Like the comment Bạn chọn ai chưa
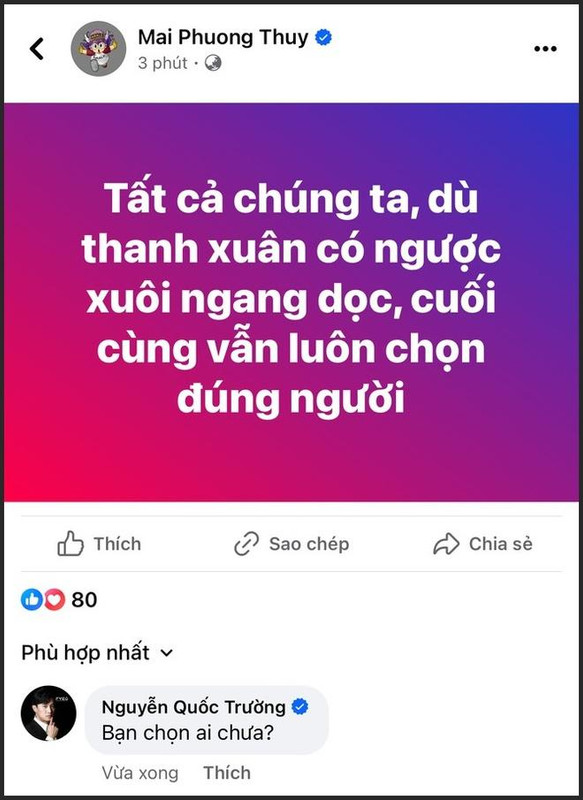The height and width of the screenshot is (800, 583). point(227,773)
